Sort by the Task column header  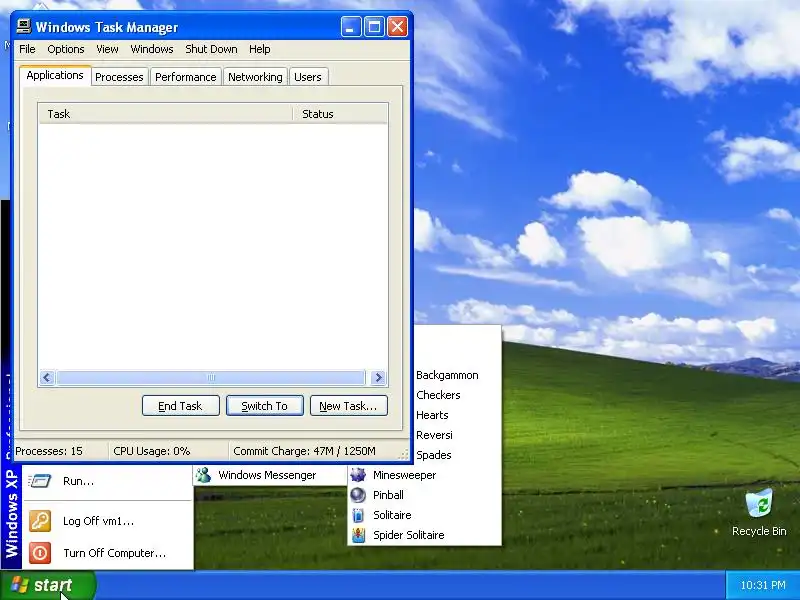[x=165, y=114]
